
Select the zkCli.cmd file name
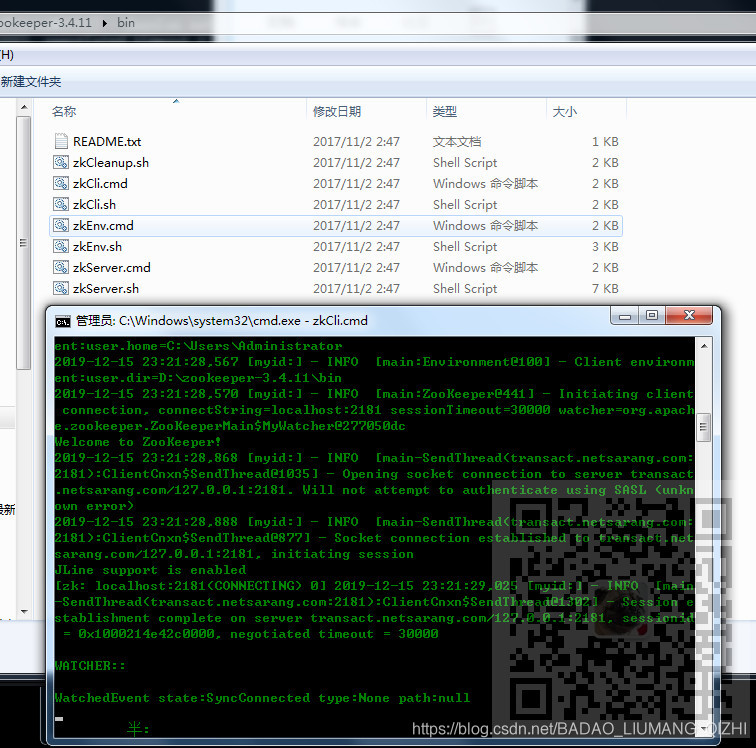[100, 184]
